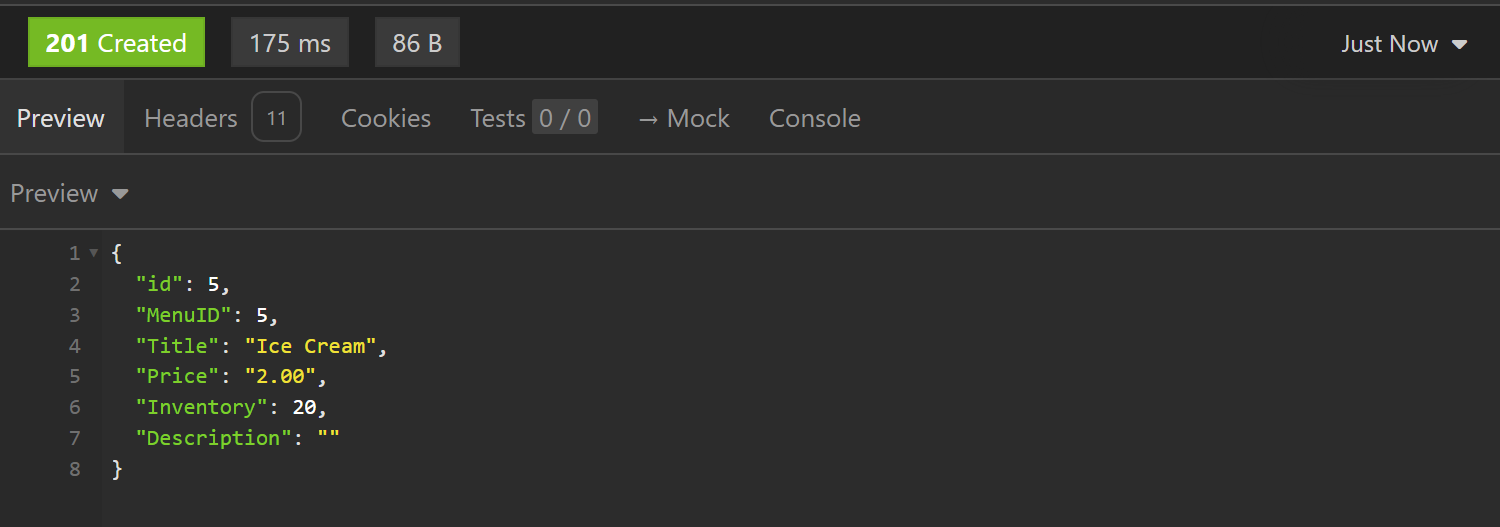Click the 175 ms response time badge
Viewport: 1500px width, 527px height.
click(290, 43)
